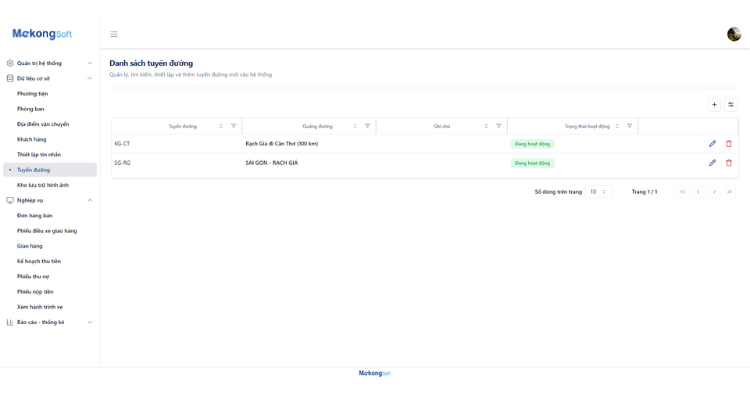Edit the KG-CT route with pencil icon
750x400 pixels.
tap(712, 144)
